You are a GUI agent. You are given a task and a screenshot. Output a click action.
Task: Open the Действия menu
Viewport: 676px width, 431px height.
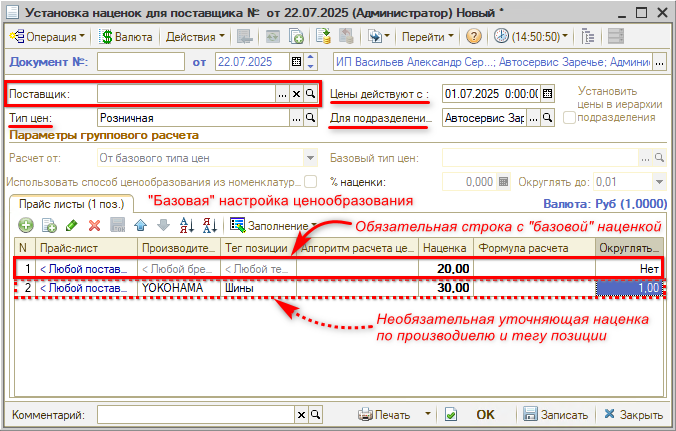coord(194,36)
